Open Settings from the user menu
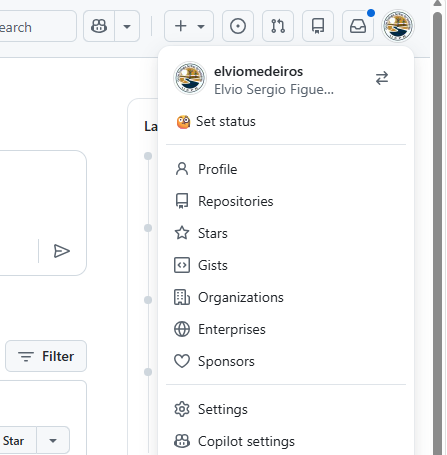 (x=286, y=409)
